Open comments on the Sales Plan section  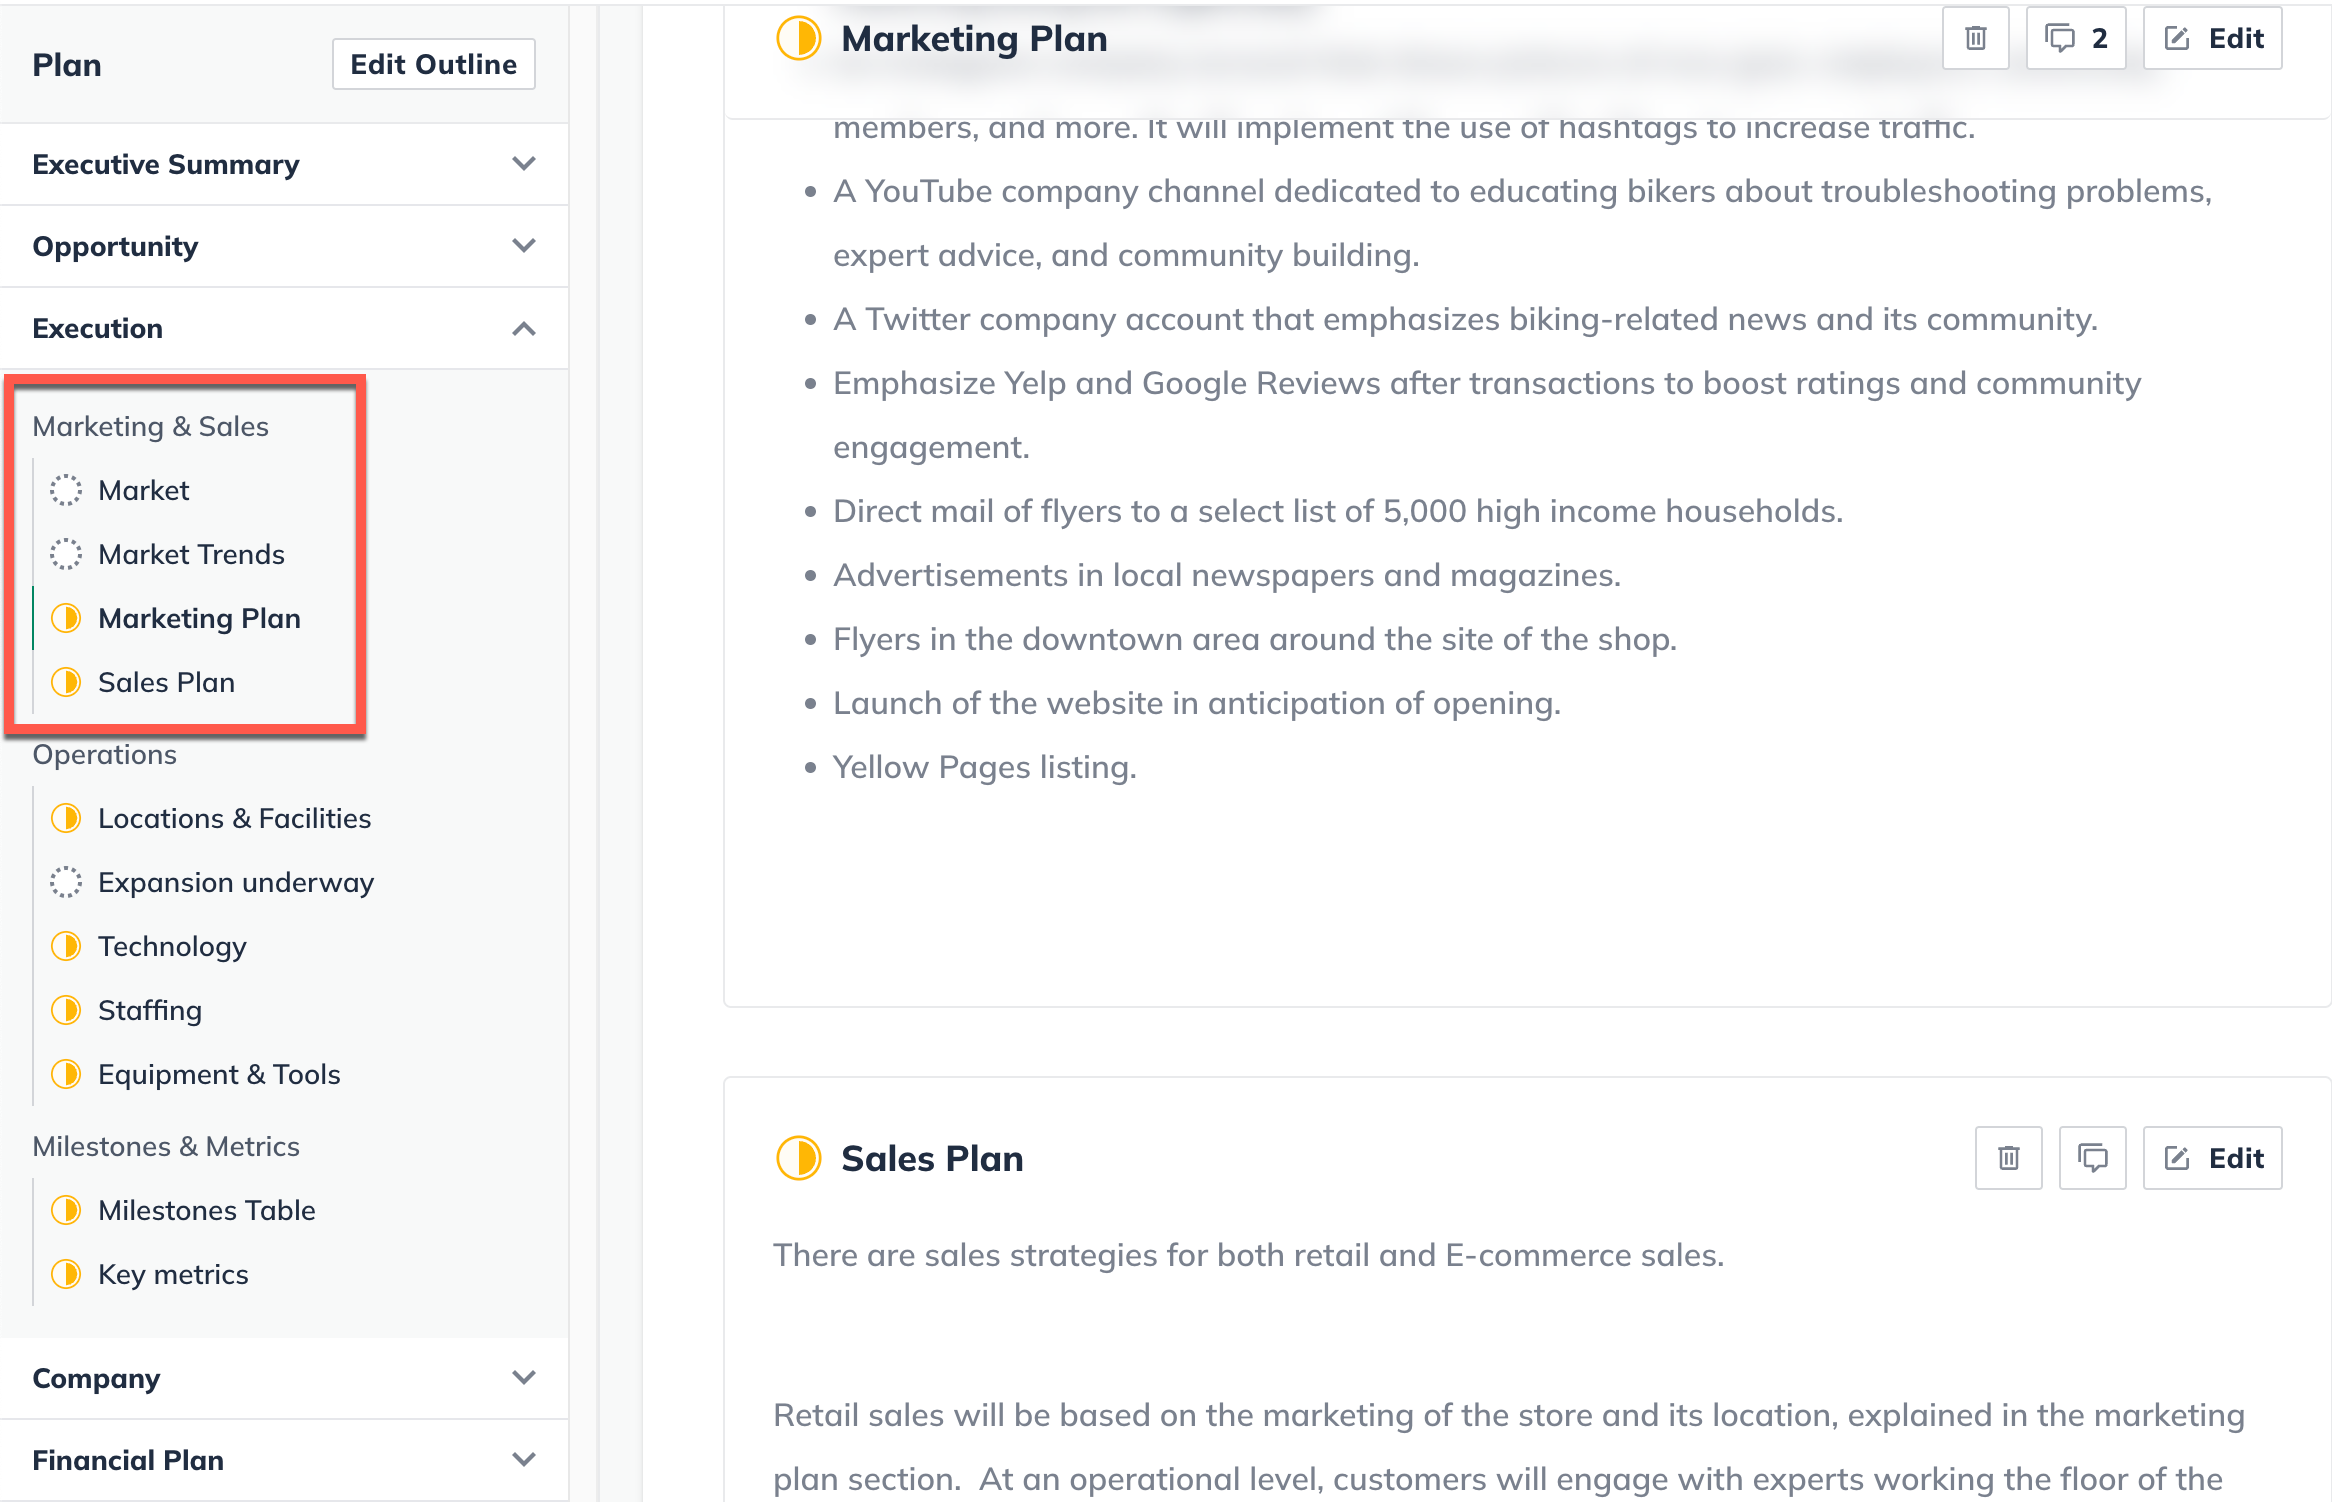2092,1158
